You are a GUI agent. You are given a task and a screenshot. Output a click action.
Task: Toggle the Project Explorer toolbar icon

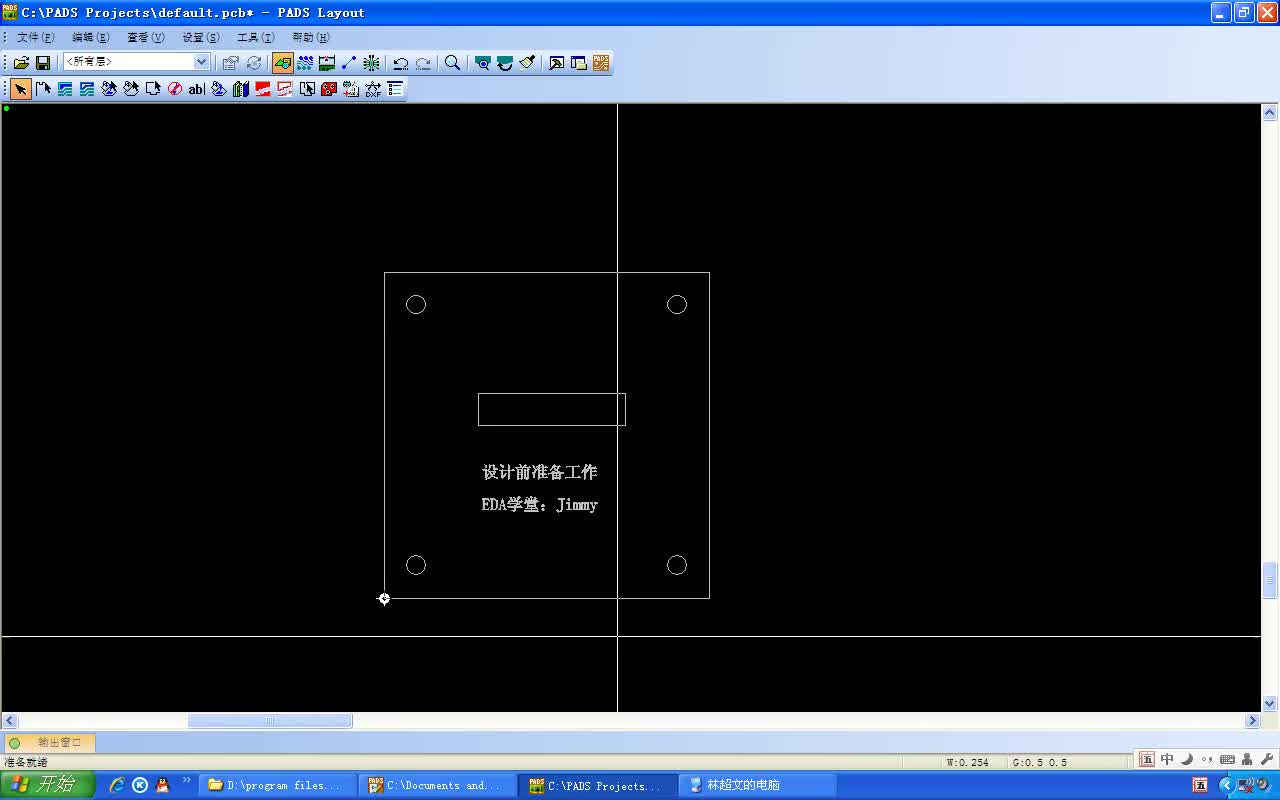[x=579, y=62]
